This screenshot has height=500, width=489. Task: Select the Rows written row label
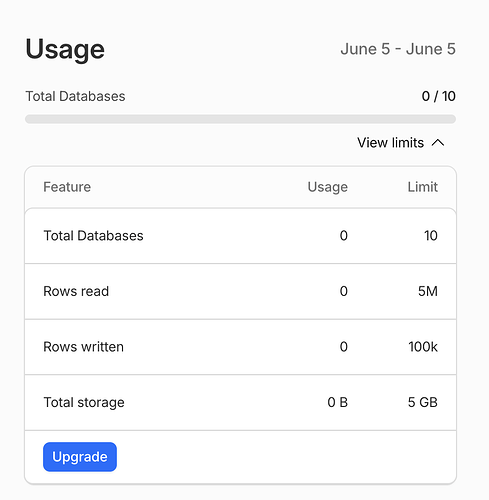[83, 347]
